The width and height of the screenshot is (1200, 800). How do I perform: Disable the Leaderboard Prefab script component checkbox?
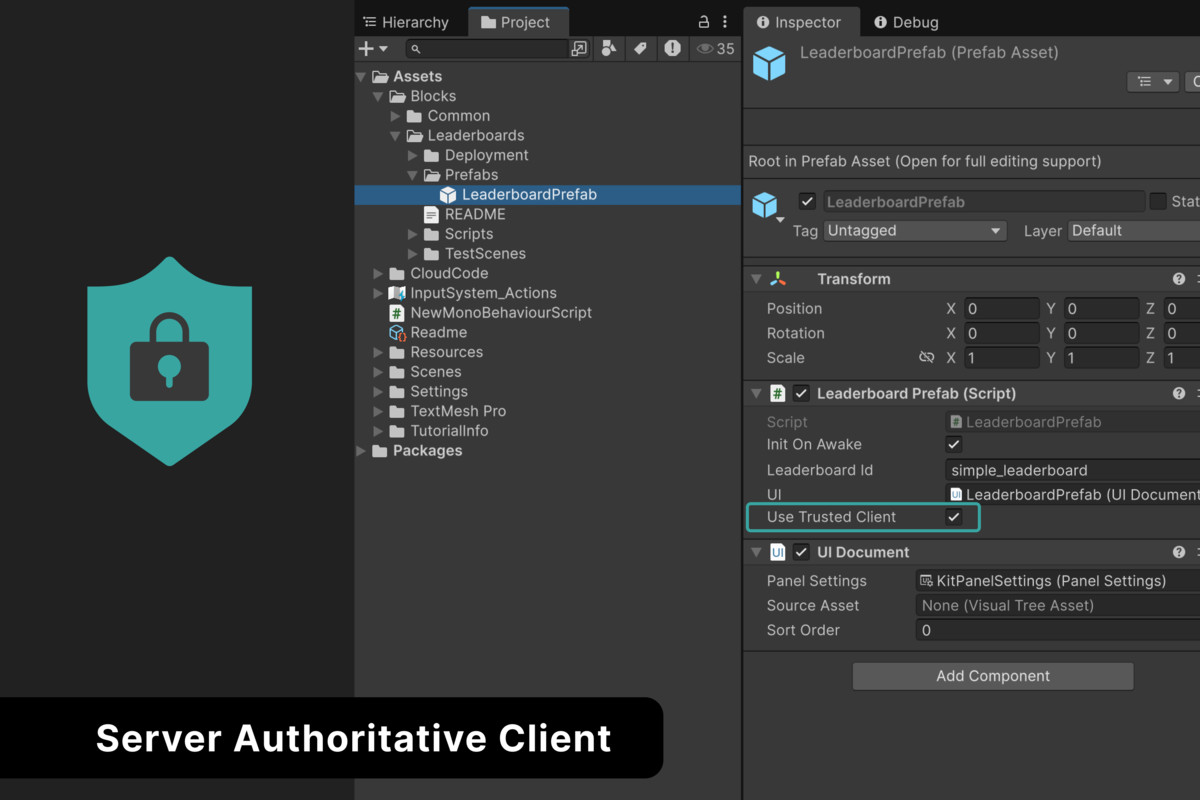pos(801,394)
